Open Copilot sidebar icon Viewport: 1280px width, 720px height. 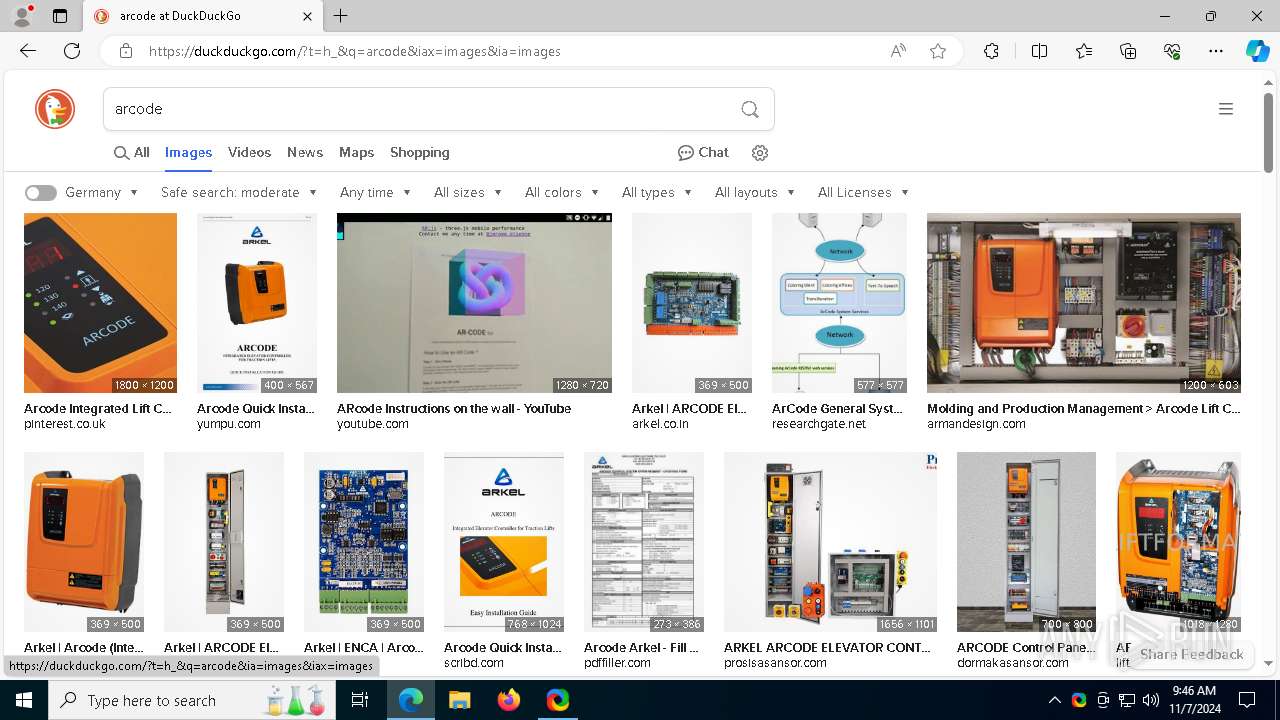(x=1257, y=51)
